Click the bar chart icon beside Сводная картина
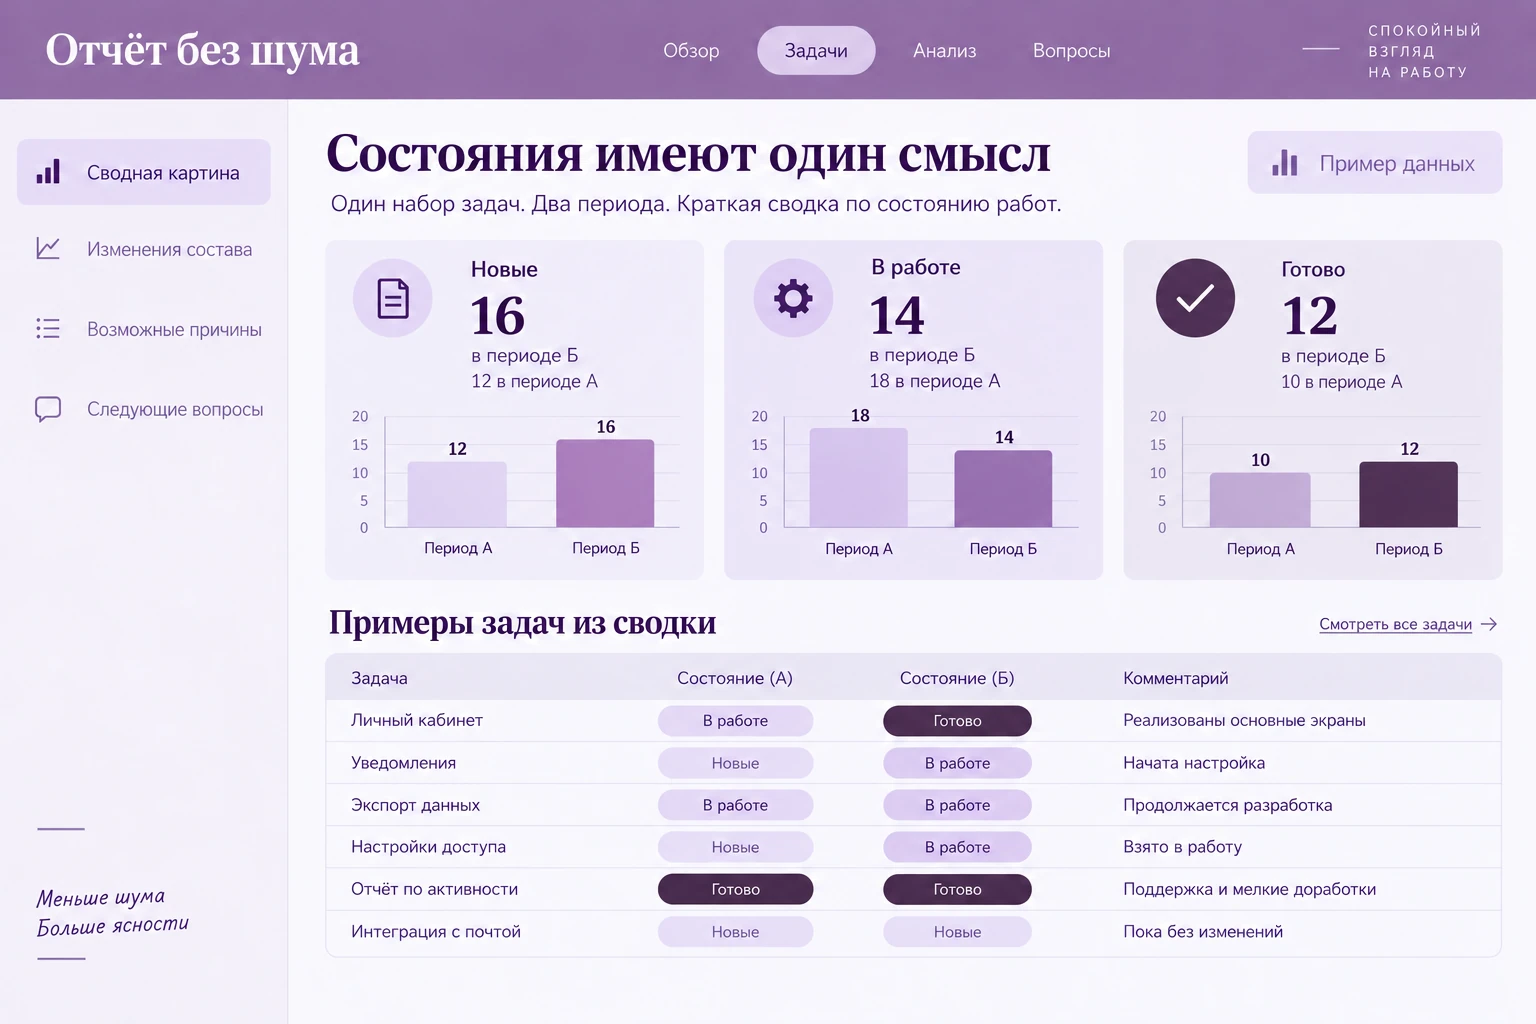 pyautogui.click(x=48, y=172)
